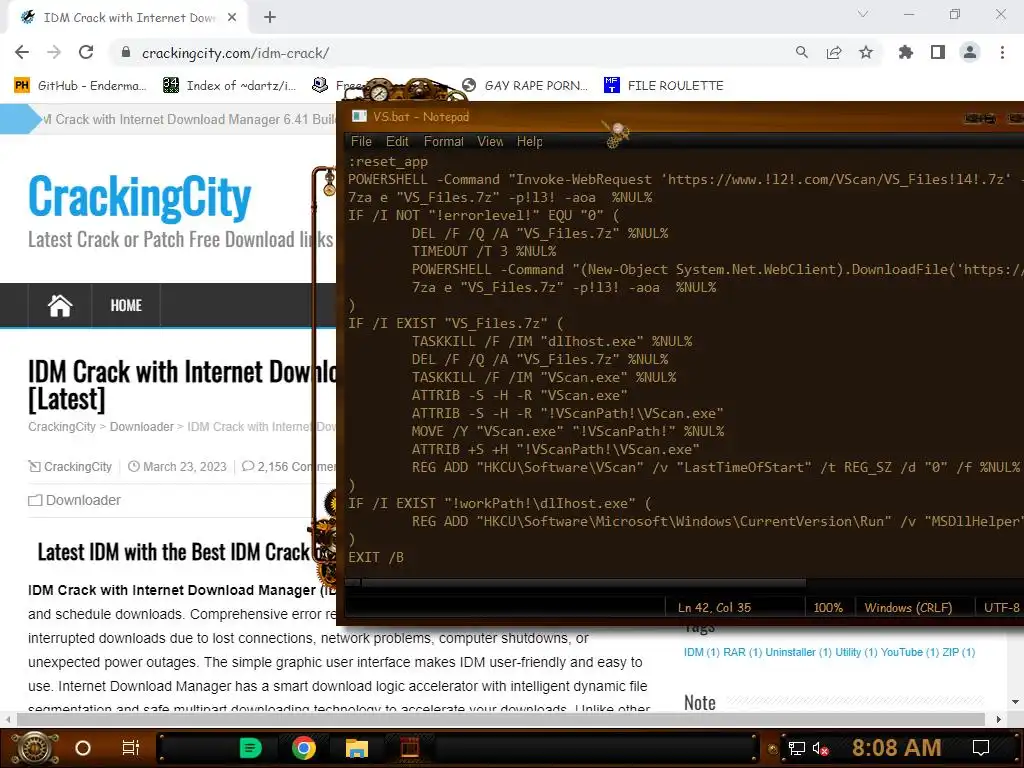Toggle Chrome side panel icon
Viewport: 1024px width, 768px height.
(x=938, y=52)
